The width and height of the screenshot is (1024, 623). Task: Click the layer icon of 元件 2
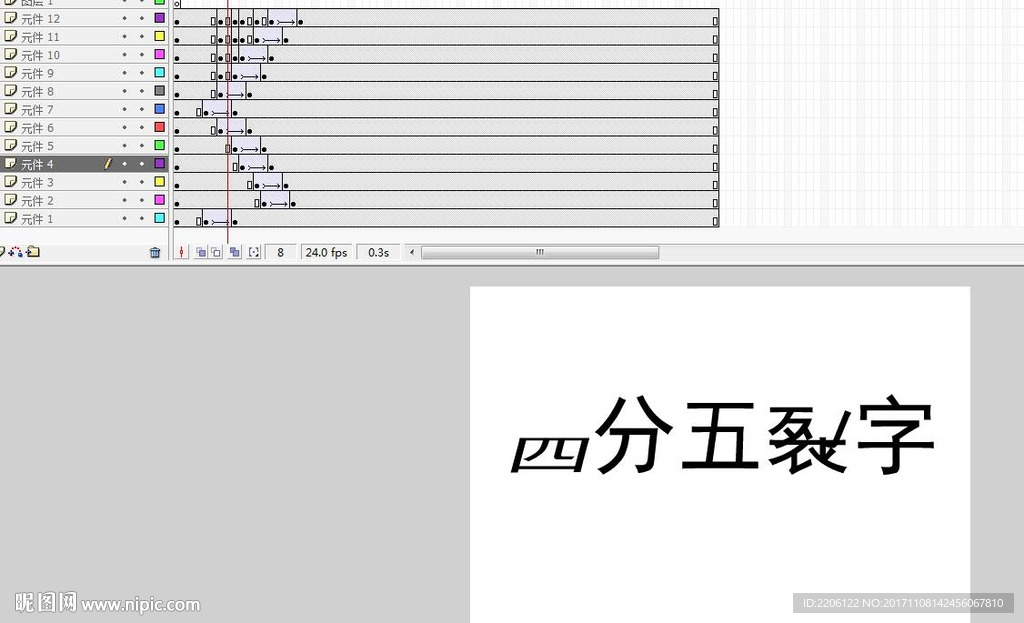[x=10, y=200]
